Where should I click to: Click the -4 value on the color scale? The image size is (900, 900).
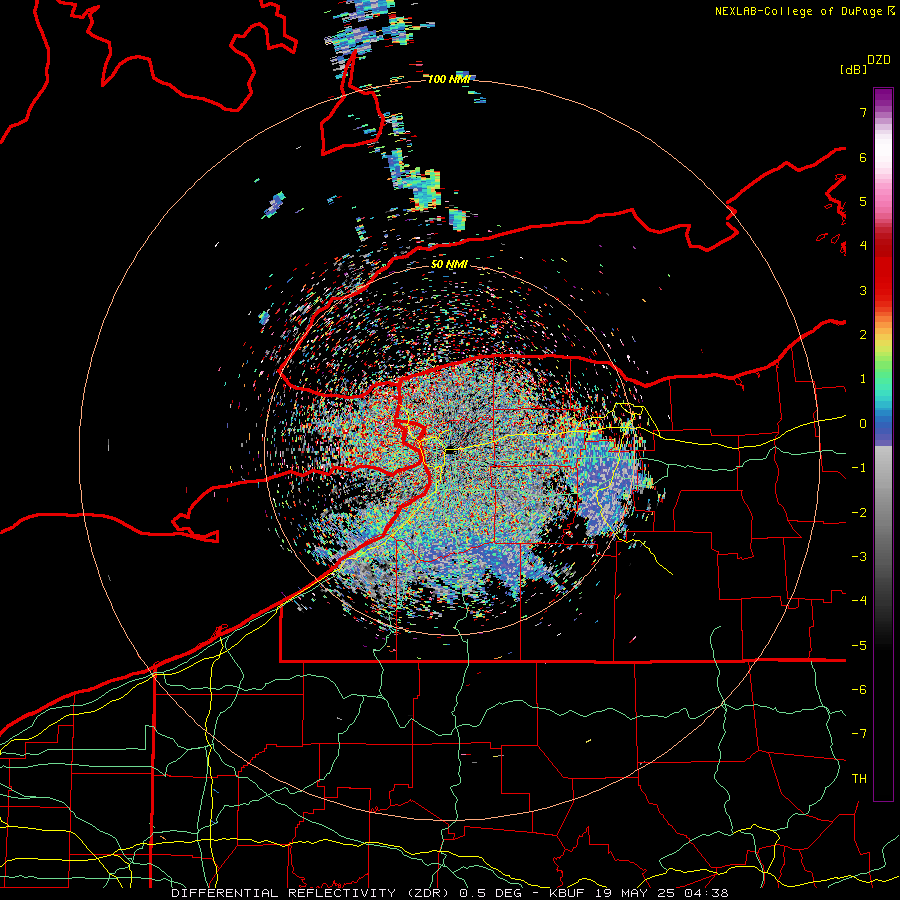pyautogui.click(x=859, y=601)
